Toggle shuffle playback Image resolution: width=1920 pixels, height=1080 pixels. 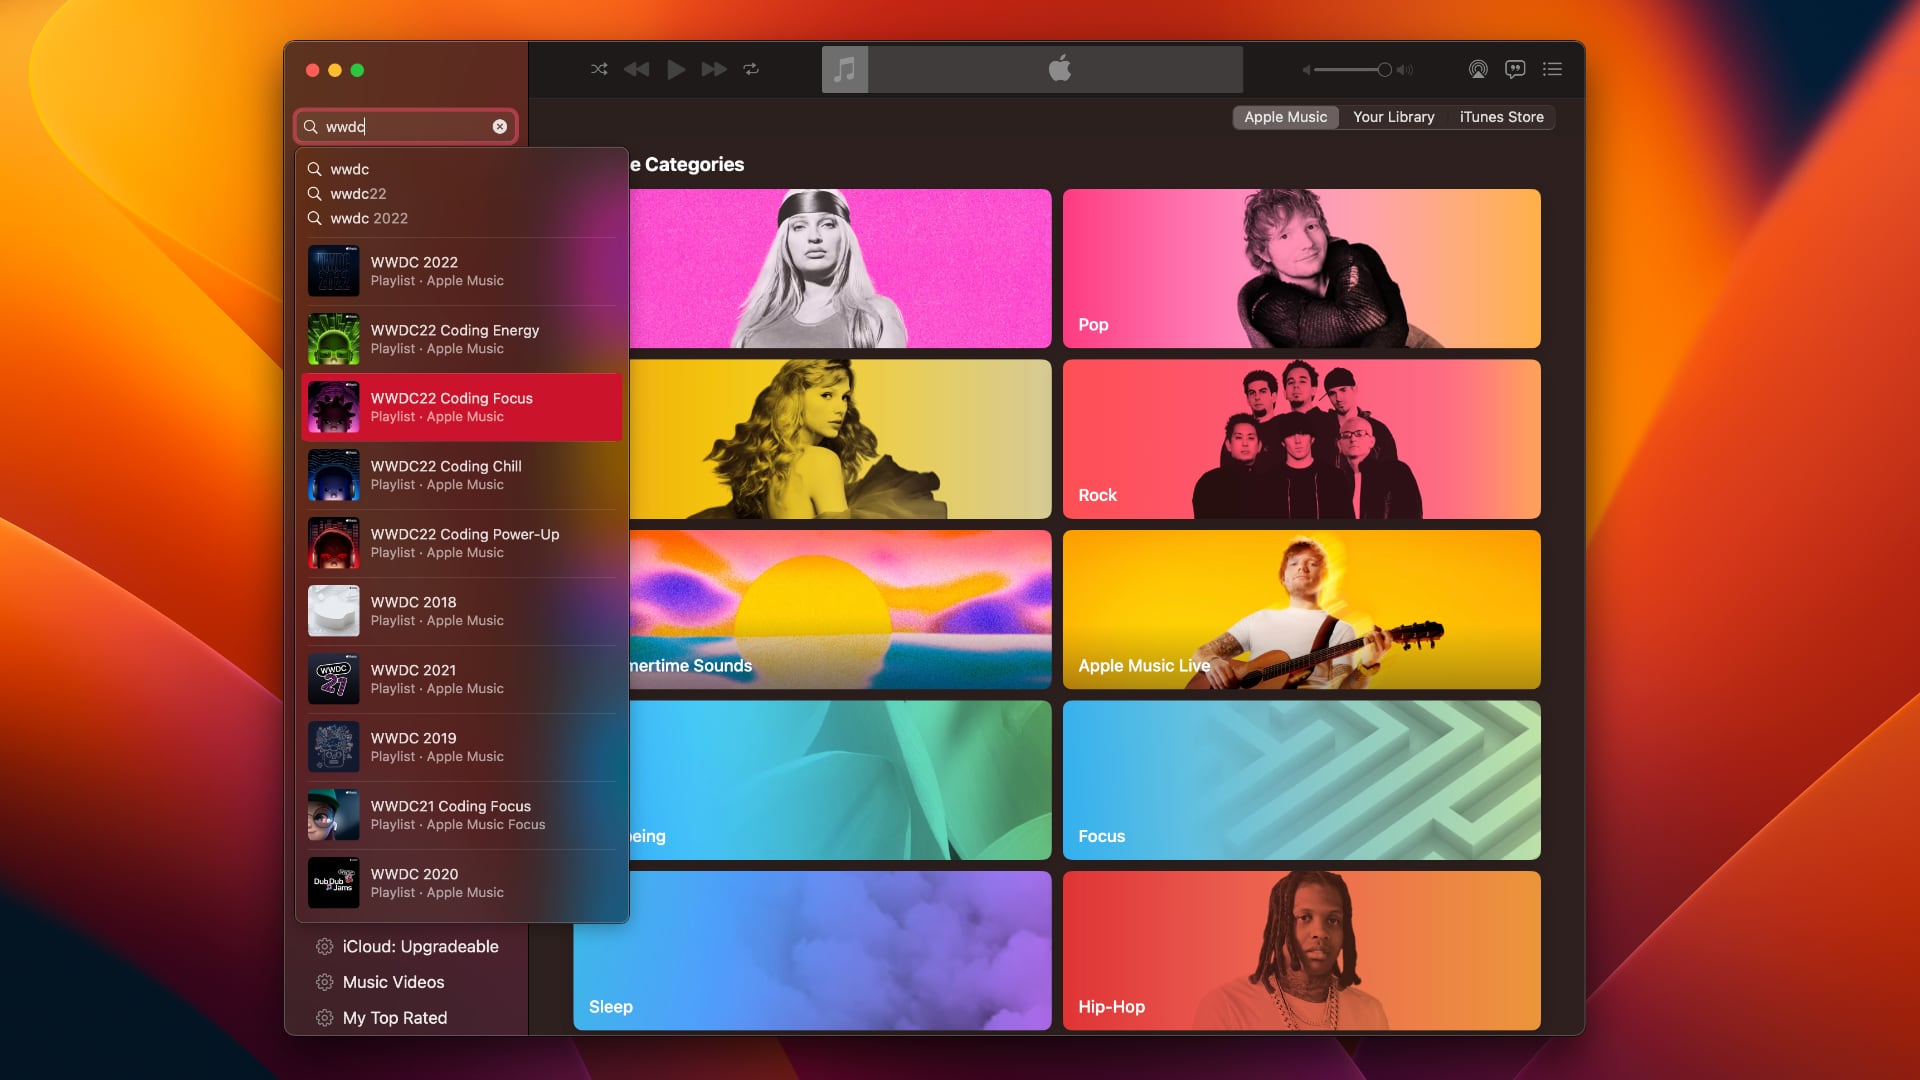pos(599,69)
